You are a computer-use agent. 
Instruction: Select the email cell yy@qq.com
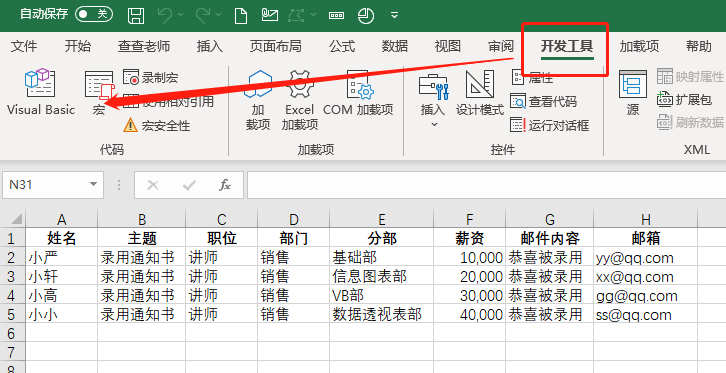pyautogui.click(x=645, y=257)
